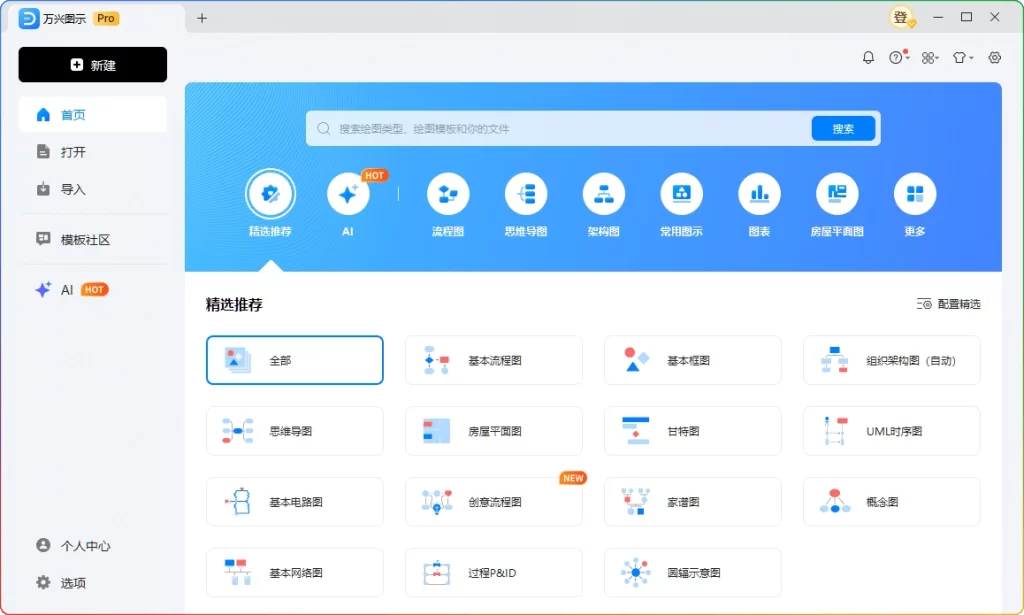Viewport: 1024px width, 615px height.
Task: Click the 更多 more categories icon
Action: (913, 194)
